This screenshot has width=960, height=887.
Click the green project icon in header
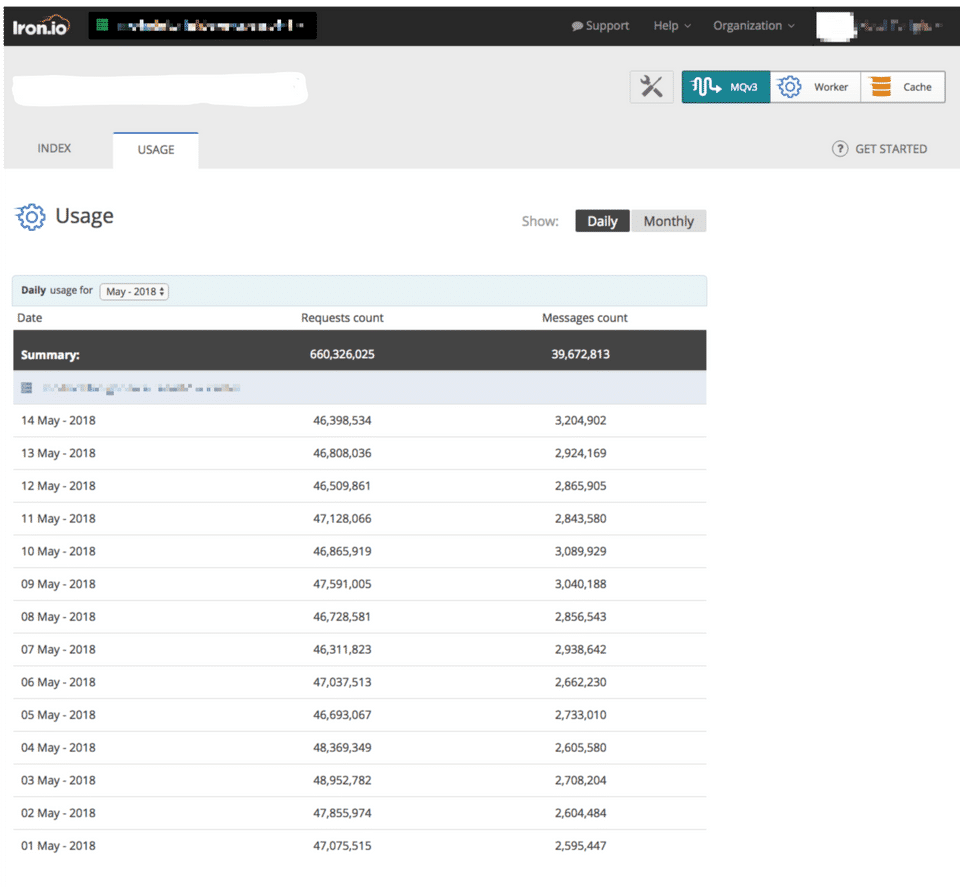102,25
